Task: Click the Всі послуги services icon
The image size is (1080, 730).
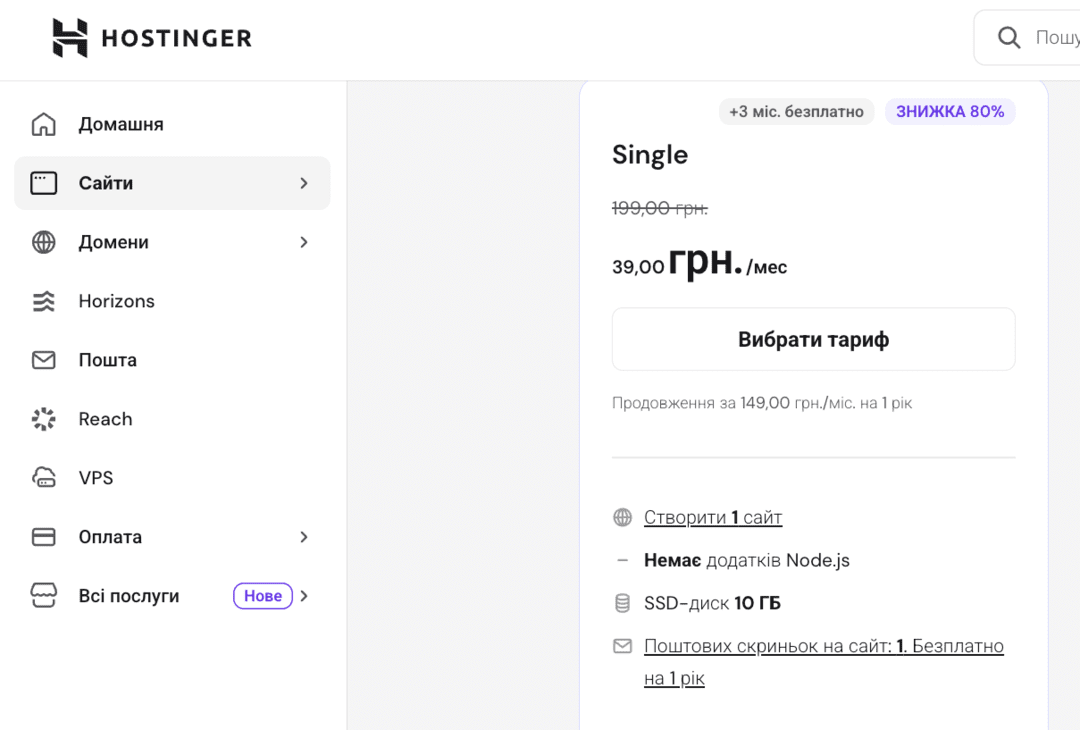Action: pos(44,595)
